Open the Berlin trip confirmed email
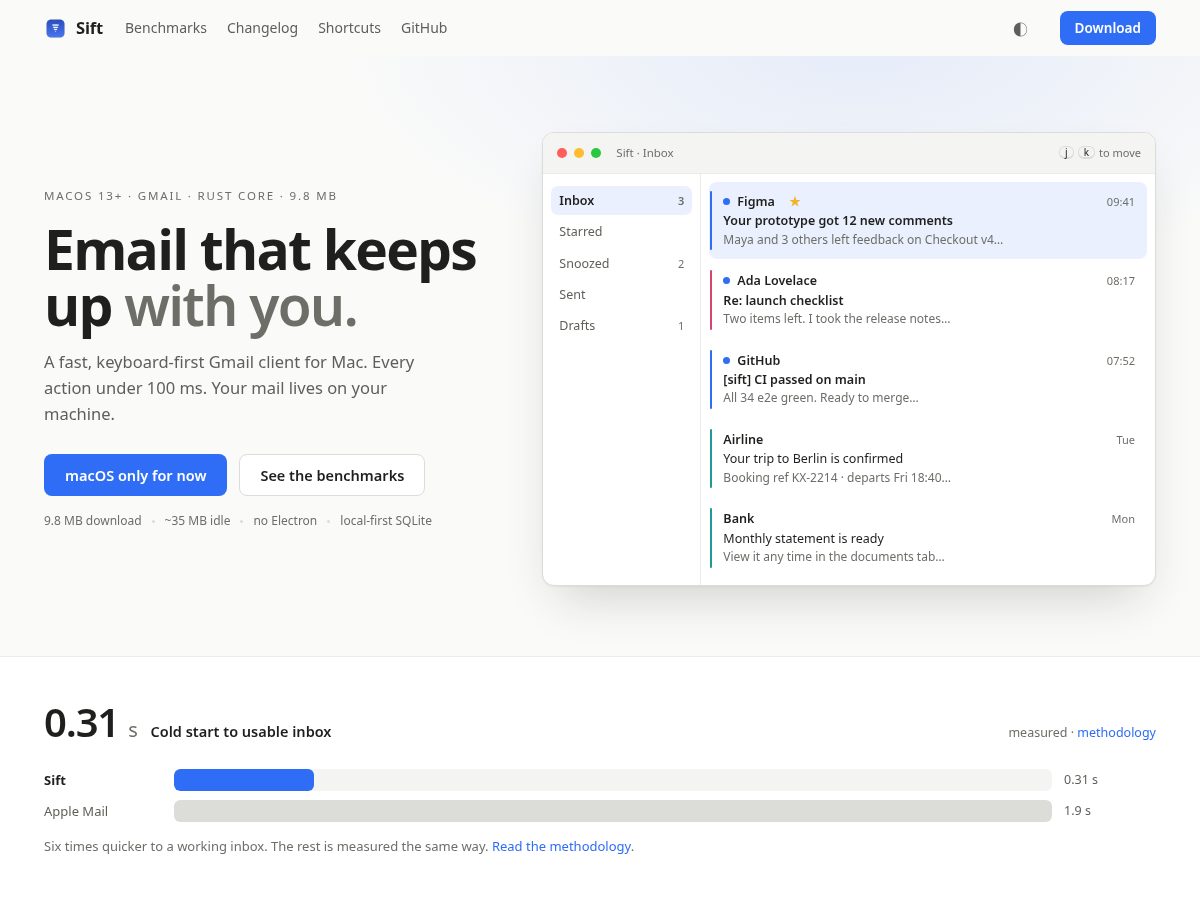 (928, 458)
